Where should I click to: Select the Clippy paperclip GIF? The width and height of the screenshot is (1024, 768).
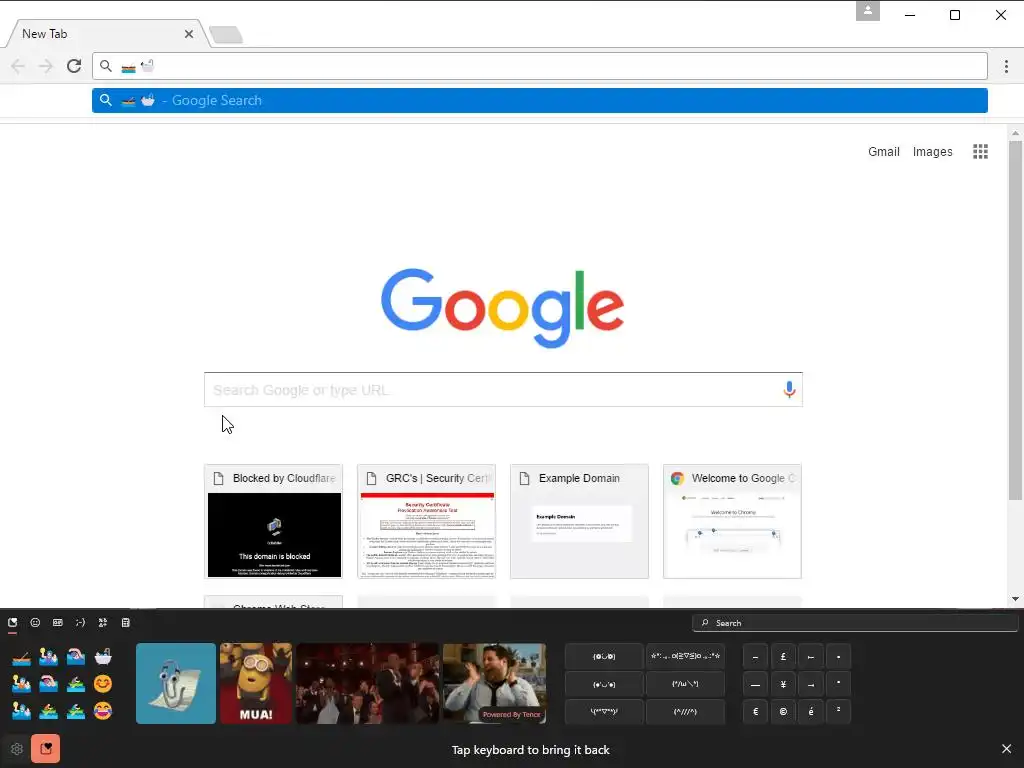tap(176, 683)
